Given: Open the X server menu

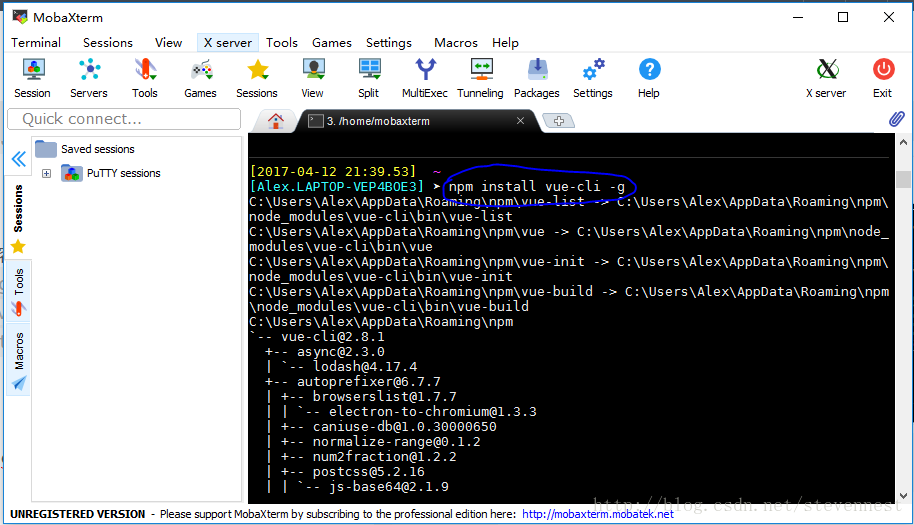Looking at the screenshot, I should (x=228, y=43).
